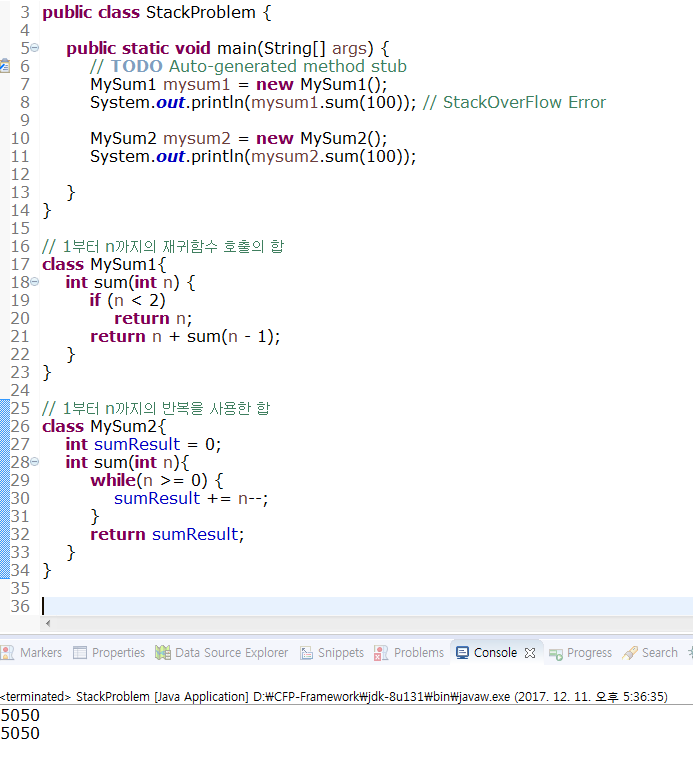Viewport: 693px width, 773px height.
Task: Open the Progress tab
Action: [589, 653]
